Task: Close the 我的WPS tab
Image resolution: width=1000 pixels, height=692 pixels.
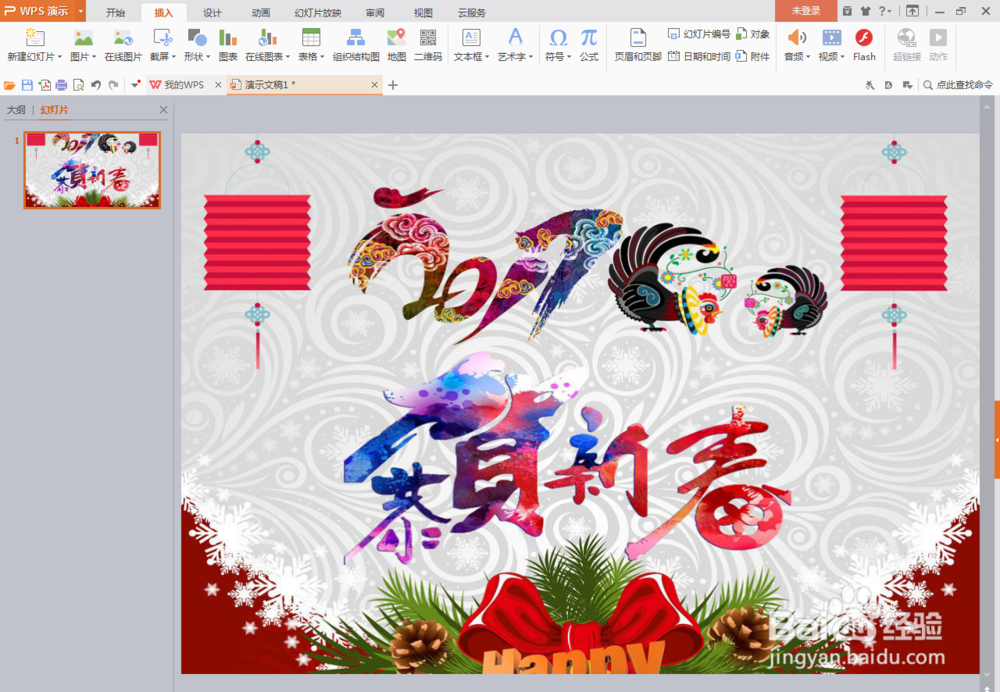Action: (218, 85)
